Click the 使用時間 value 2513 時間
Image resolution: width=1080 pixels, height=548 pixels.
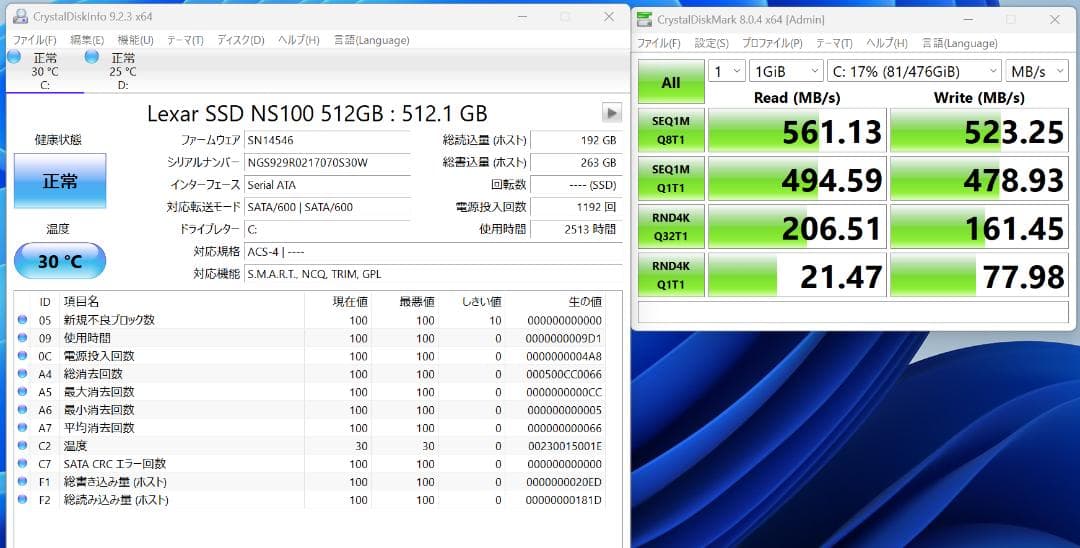[576, 229]
